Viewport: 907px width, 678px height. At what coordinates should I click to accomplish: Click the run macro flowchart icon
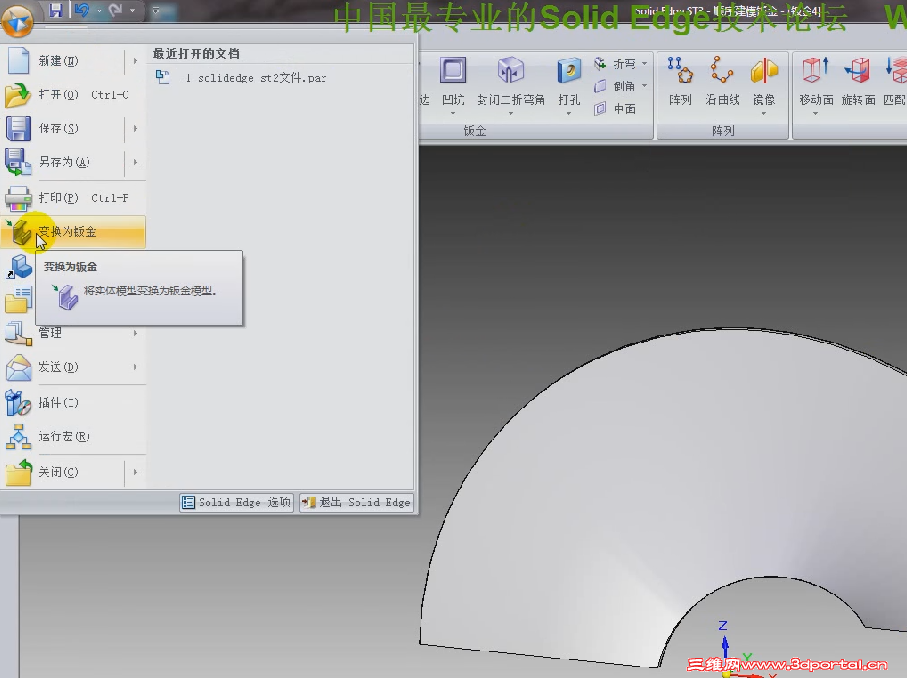tap(18, 437)
